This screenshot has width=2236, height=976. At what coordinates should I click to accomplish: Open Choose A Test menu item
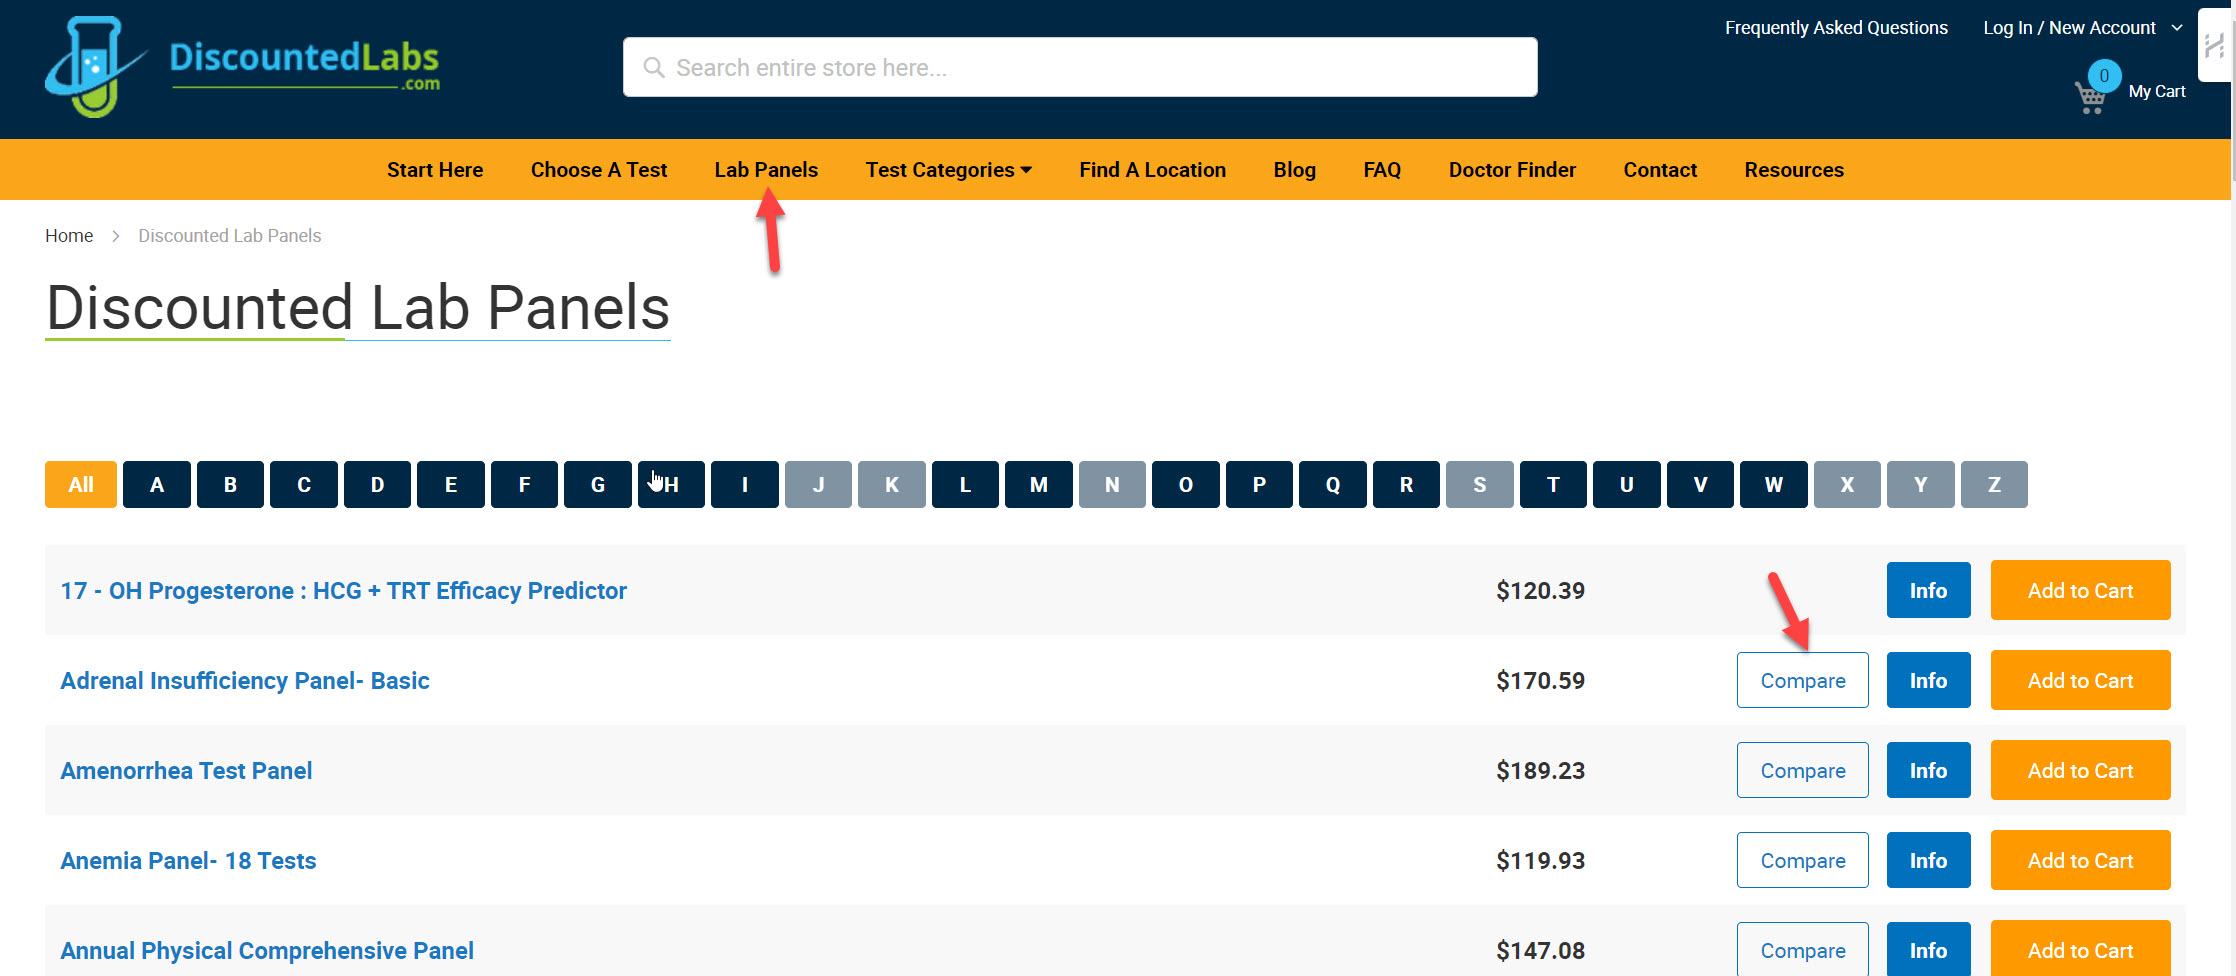tap(599, 170)
